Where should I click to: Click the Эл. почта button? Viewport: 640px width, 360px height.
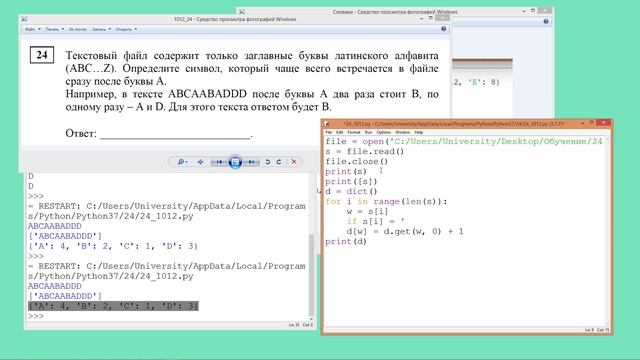point(77,29)
